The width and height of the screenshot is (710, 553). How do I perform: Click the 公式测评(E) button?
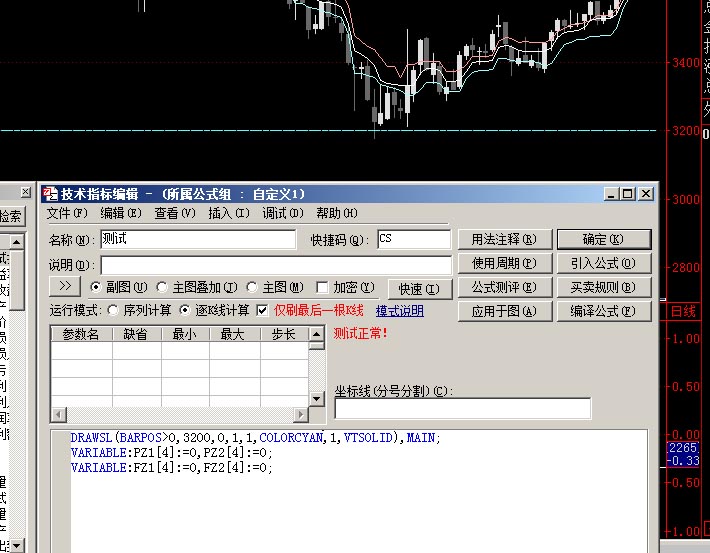click(504, 287)
